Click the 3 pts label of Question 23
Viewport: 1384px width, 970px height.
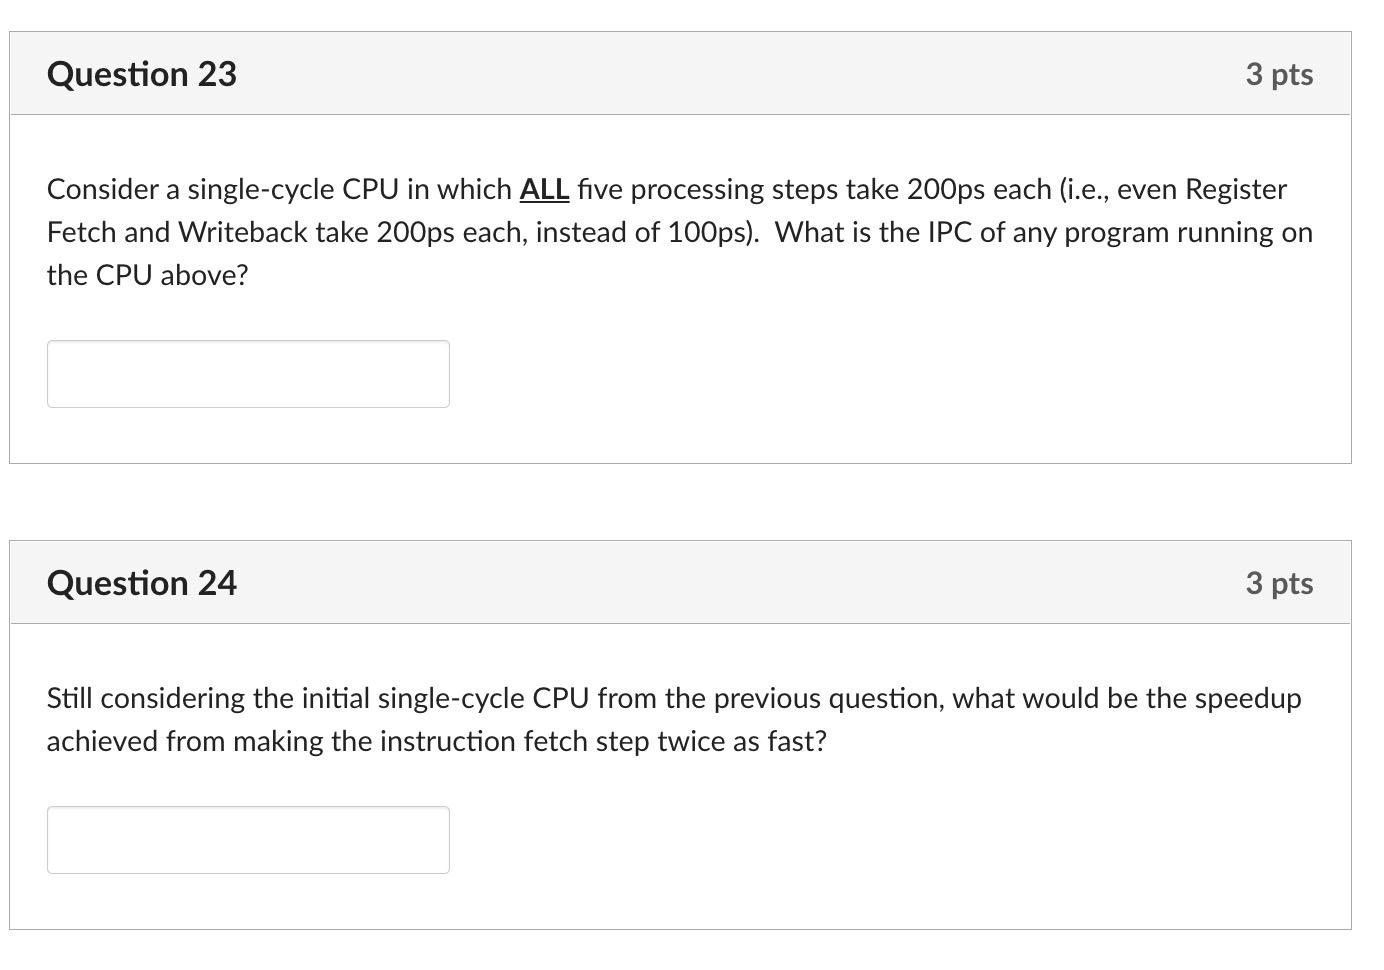[1279, 74]
